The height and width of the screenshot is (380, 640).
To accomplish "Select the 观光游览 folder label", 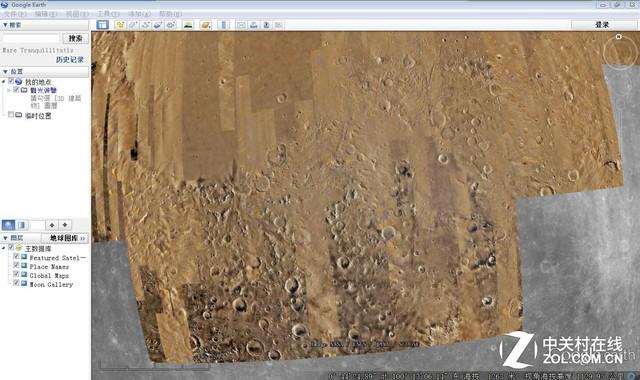I will click(x=43, y=90).
